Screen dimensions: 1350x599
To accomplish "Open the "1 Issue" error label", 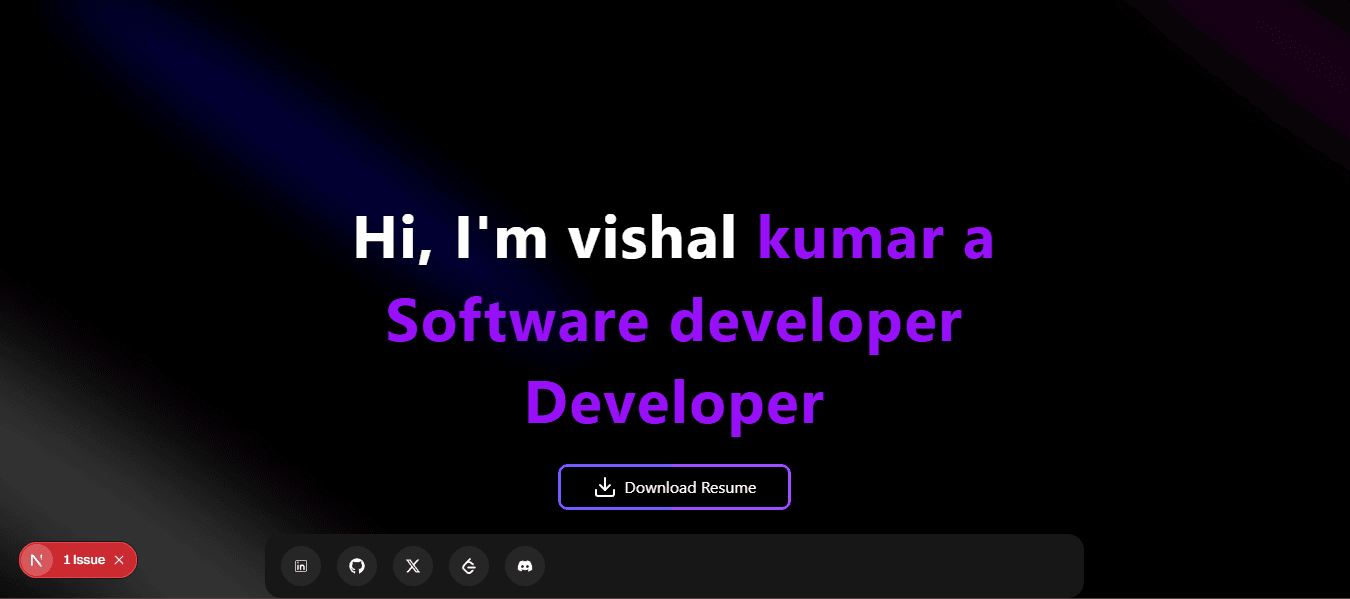I will 84,560.
